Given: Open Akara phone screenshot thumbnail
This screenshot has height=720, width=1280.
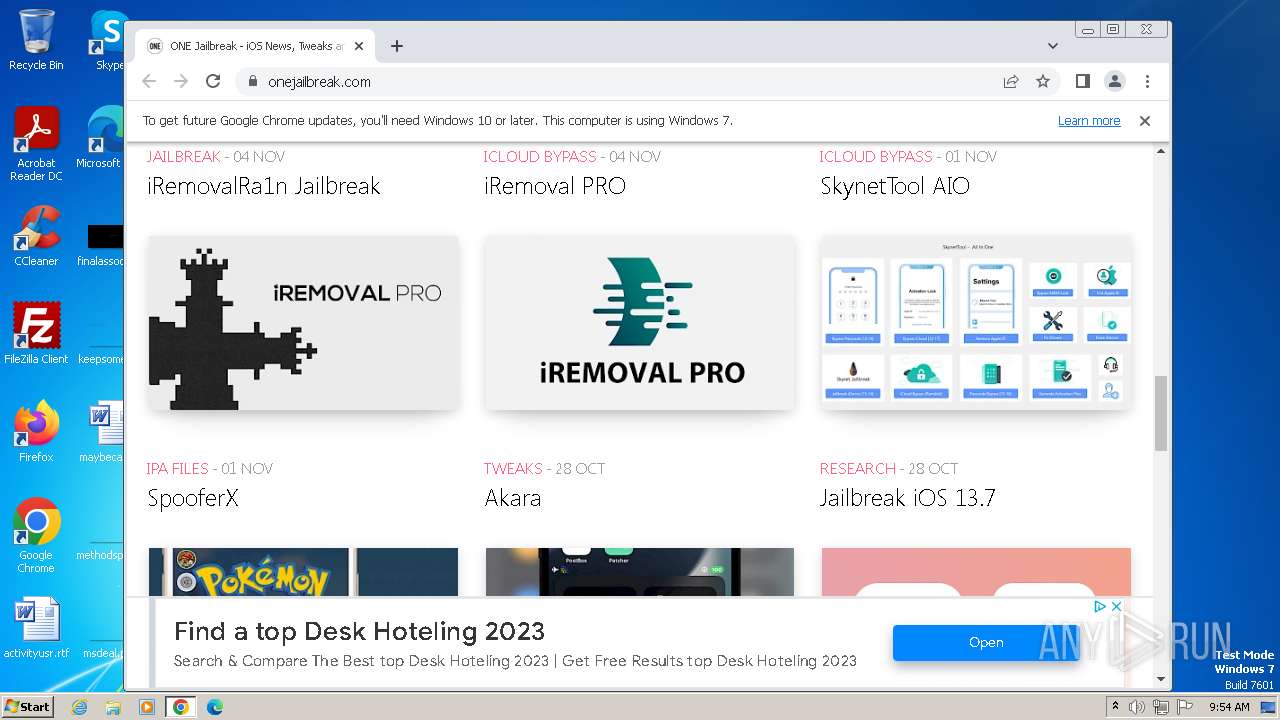Looking at the screenshot, I should click(x=640, y=572).
